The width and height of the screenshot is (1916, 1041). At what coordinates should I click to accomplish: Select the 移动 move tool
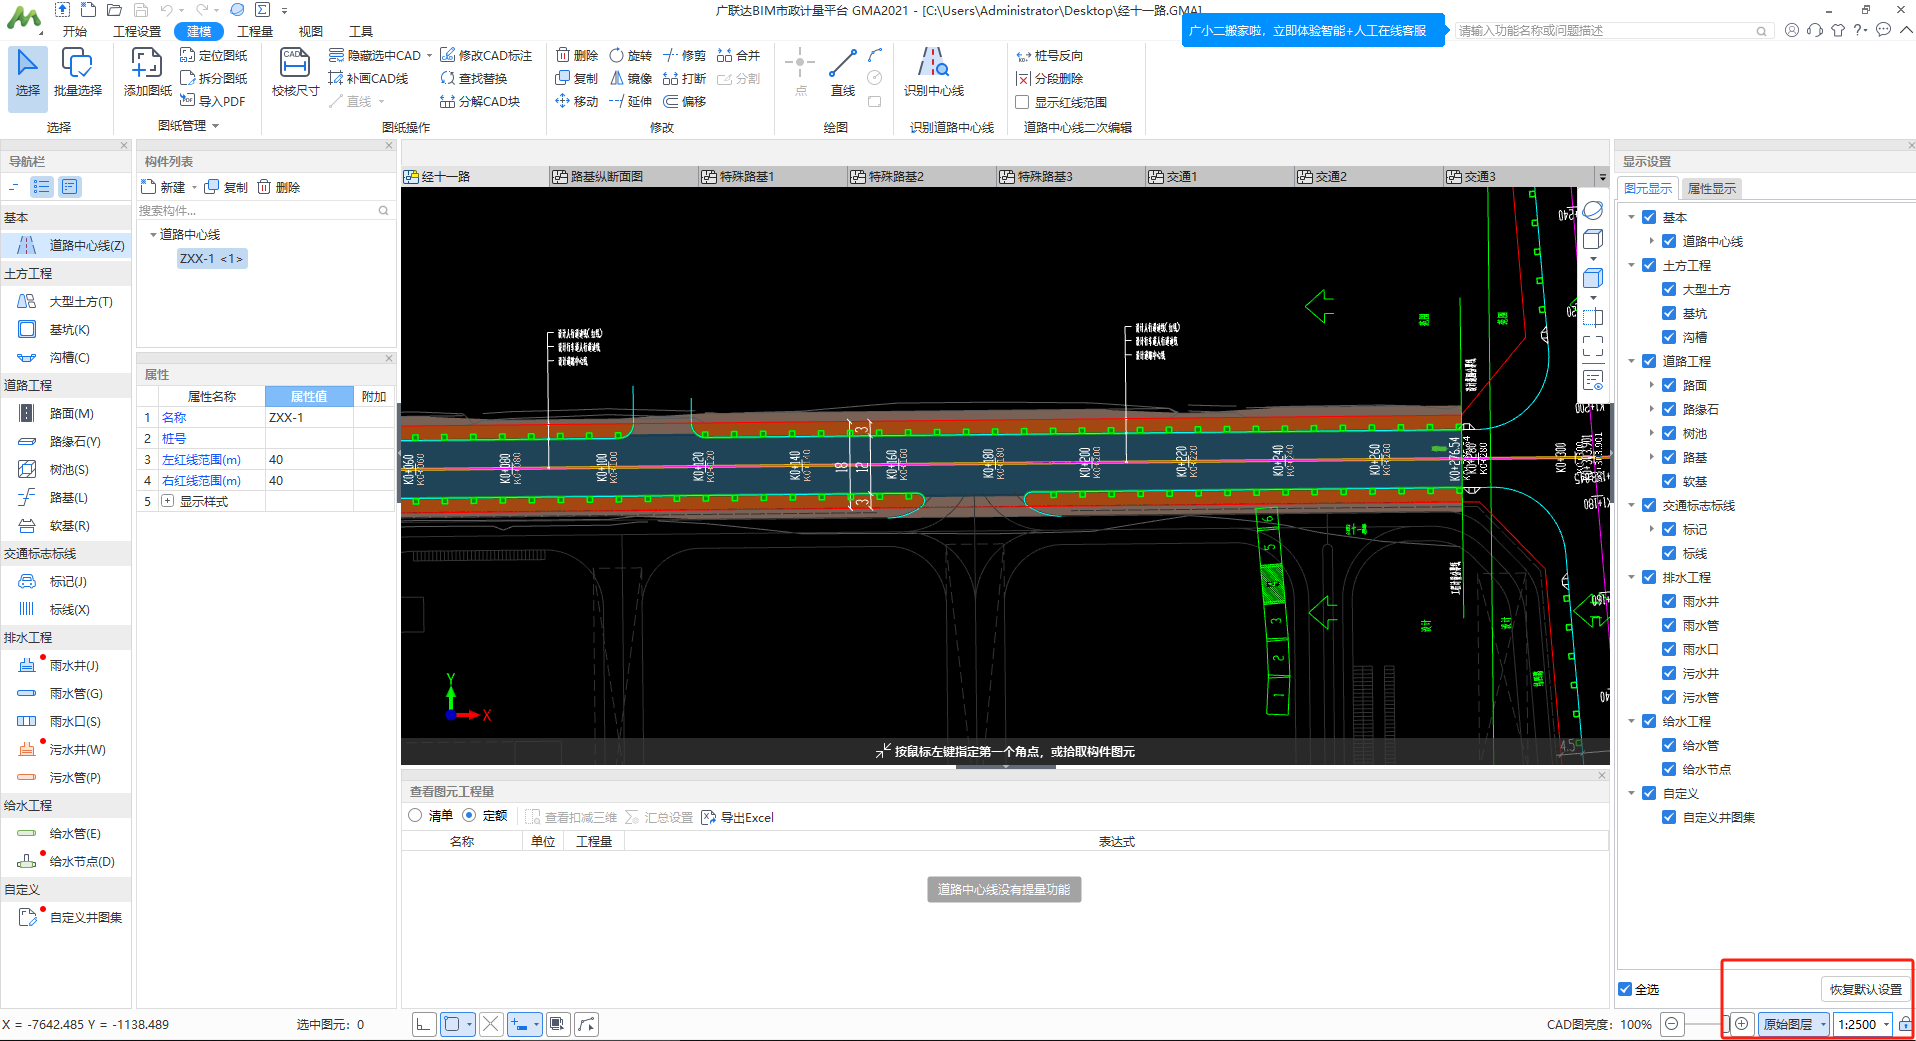[577, 101]
